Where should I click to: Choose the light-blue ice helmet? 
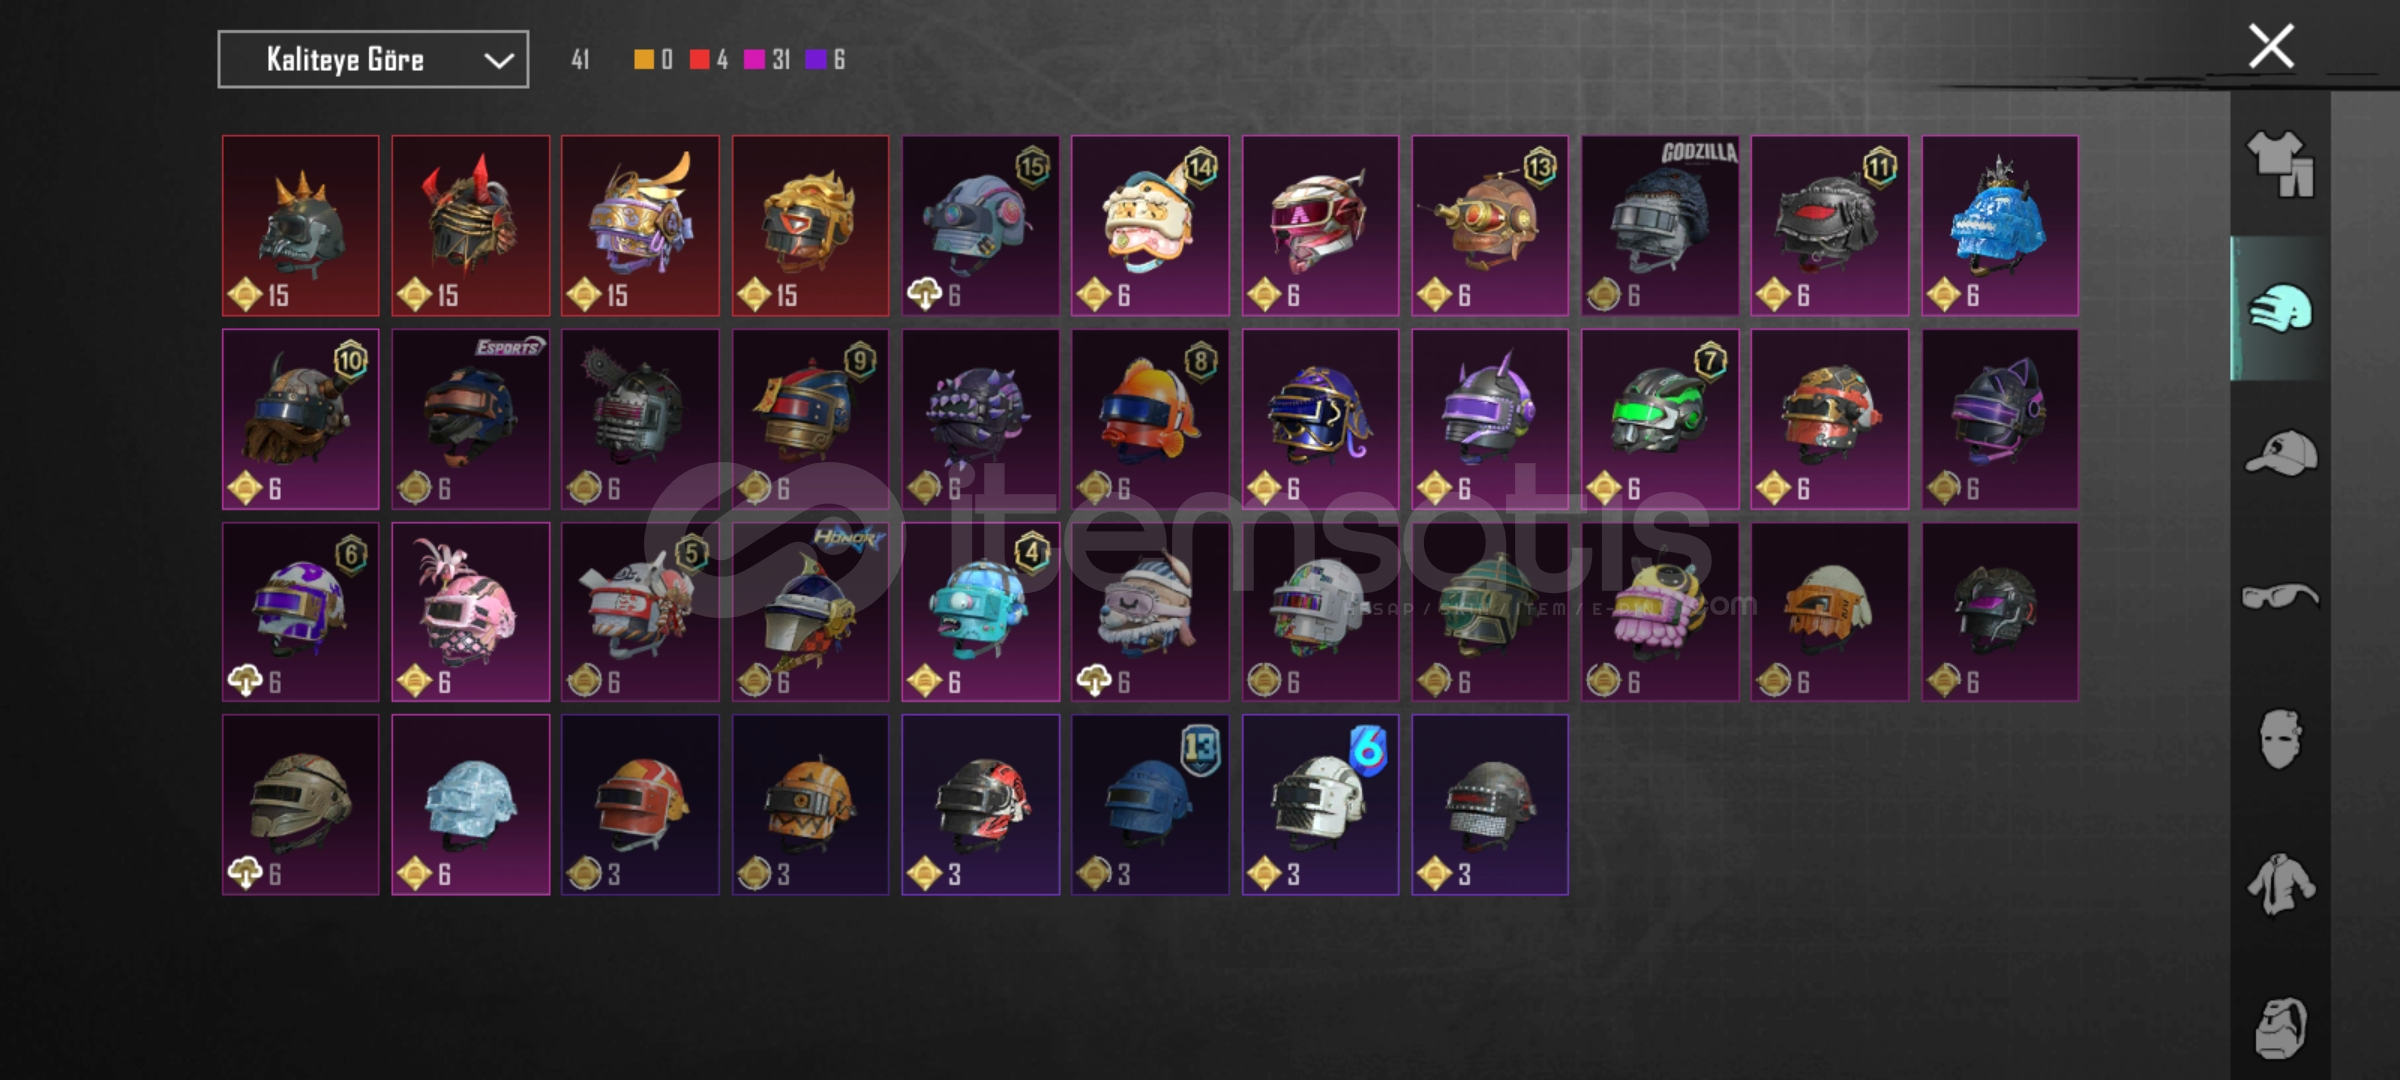(x=471, y=805)
